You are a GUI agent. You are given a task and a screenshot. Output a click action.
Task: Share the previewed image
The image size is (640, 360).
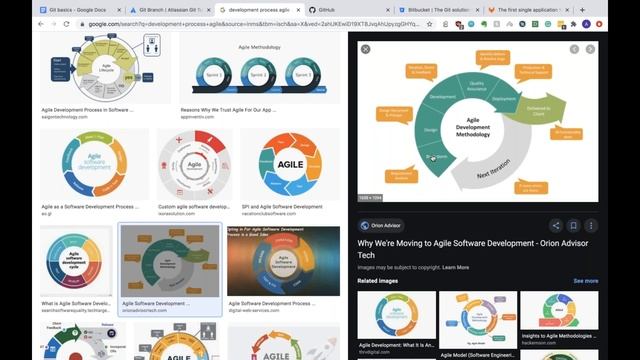point(556,225)
